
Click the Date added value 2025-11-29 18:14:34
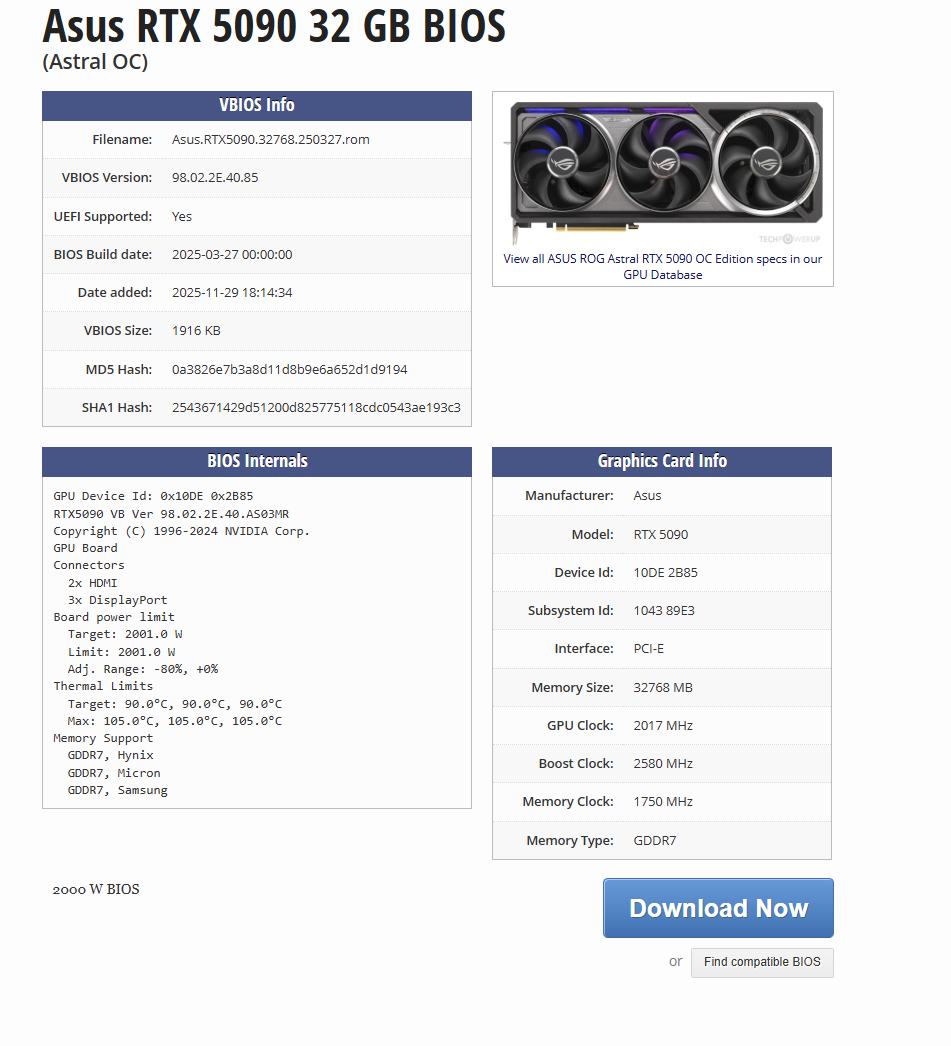[x=232, y=293]
